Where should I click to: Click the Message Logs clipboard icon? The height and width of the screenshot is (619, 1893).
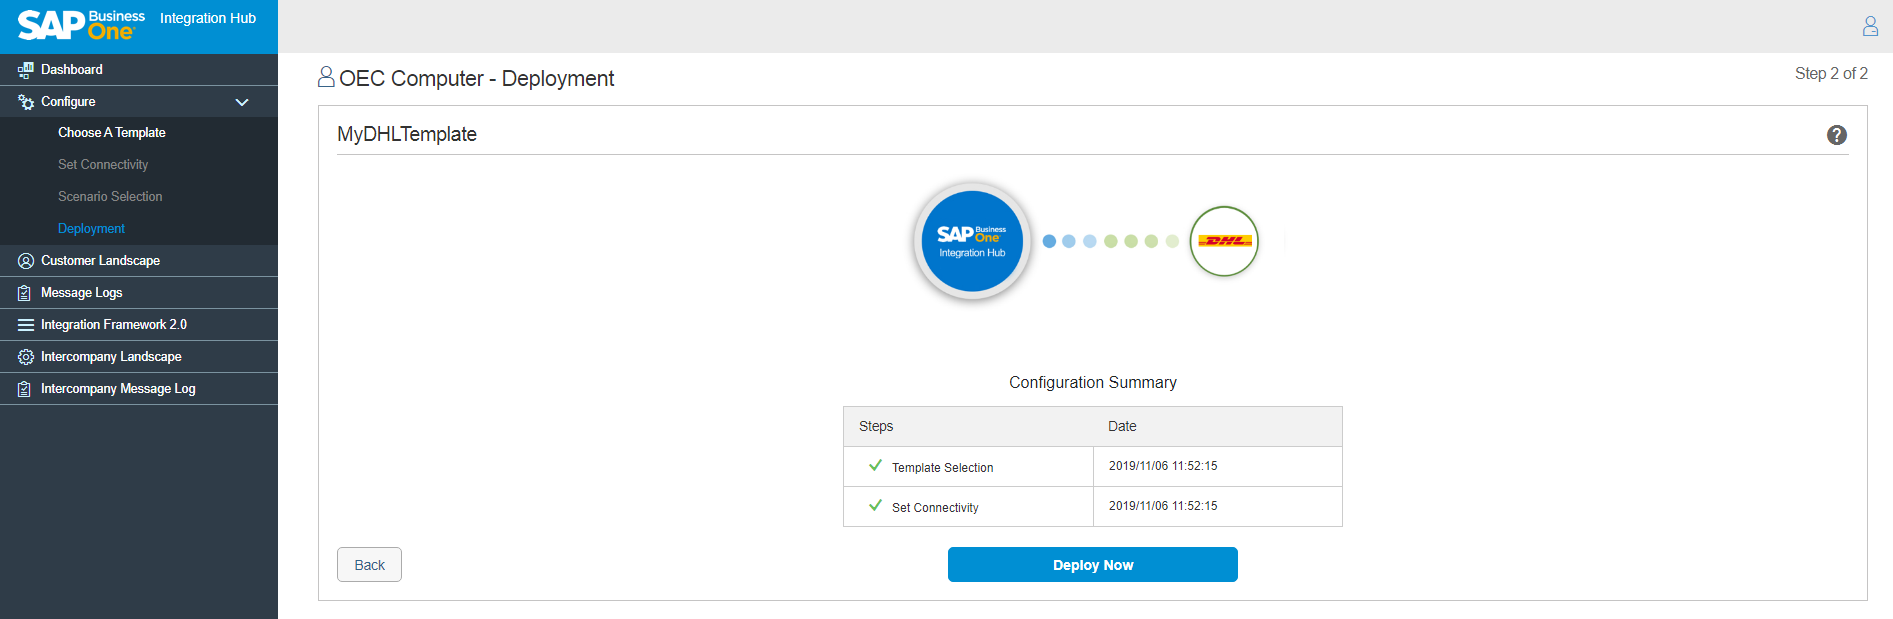(x=26, y=293)
